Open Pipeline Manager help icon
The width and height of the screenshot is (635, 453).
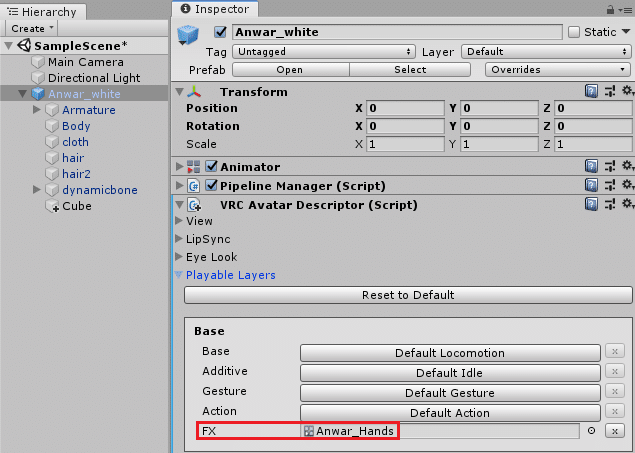pyautogui.click(x=591, y=185)
